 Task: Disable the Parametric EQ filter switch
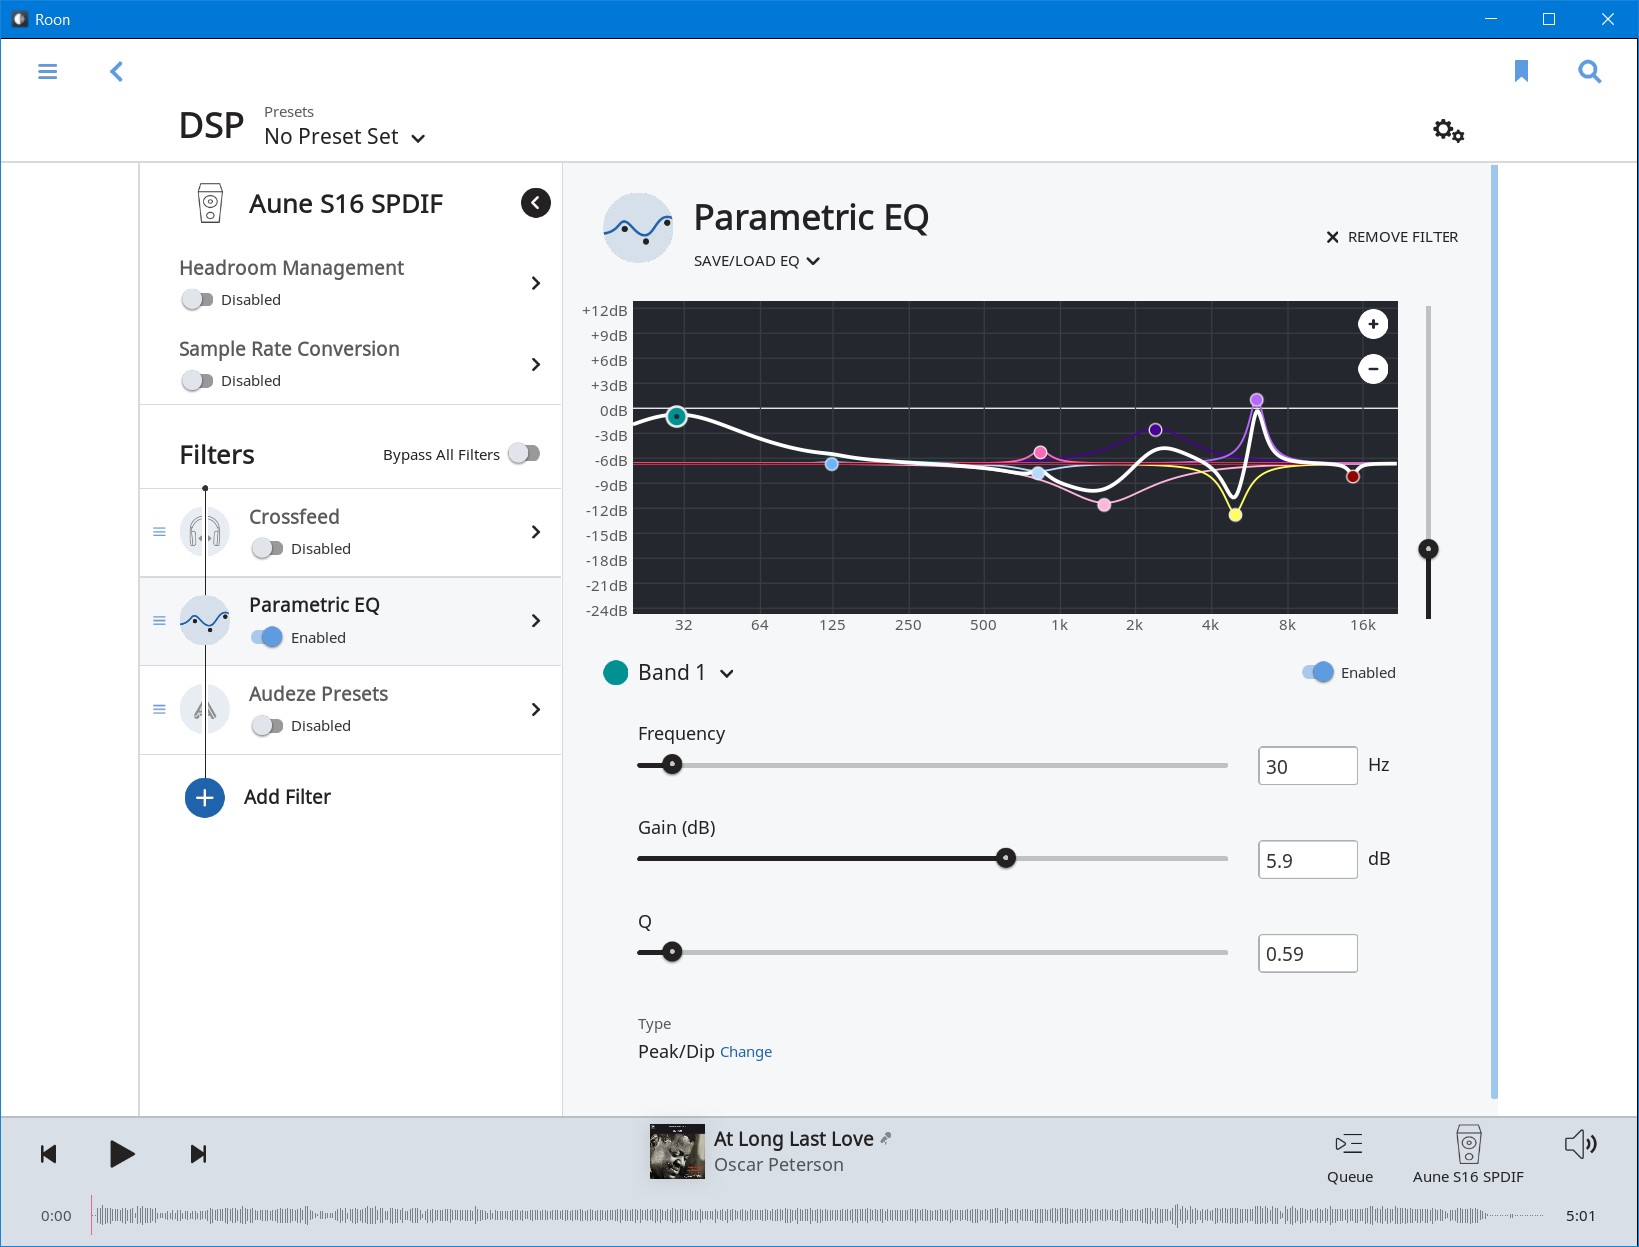coord(267,637)
